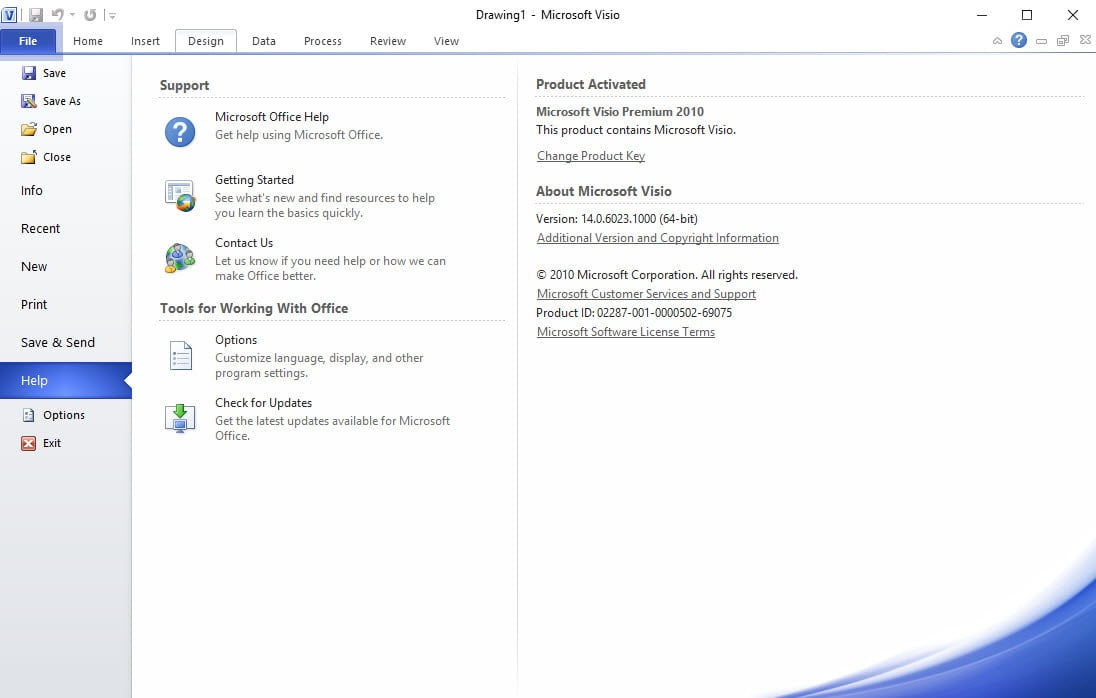Switch to the Insert tab
Screen dimensions: 1096x698
(x=145, y=41)
